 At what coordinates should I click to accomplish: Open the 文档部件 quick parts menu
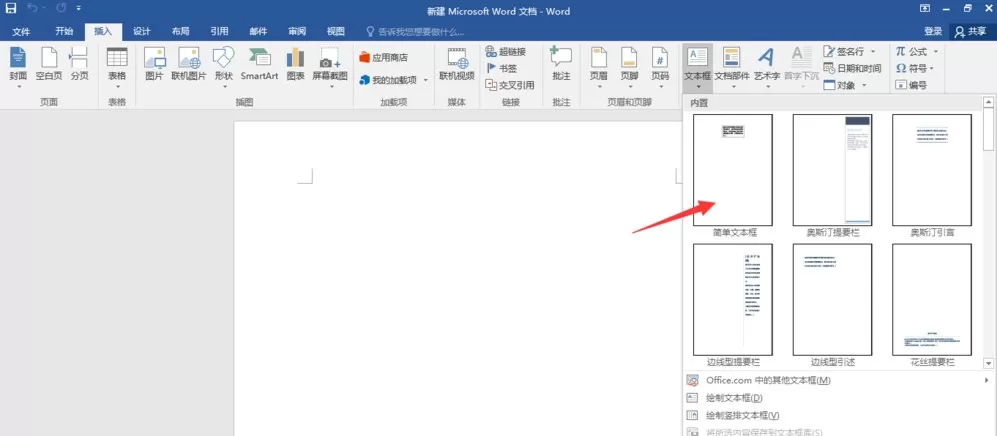732,67
